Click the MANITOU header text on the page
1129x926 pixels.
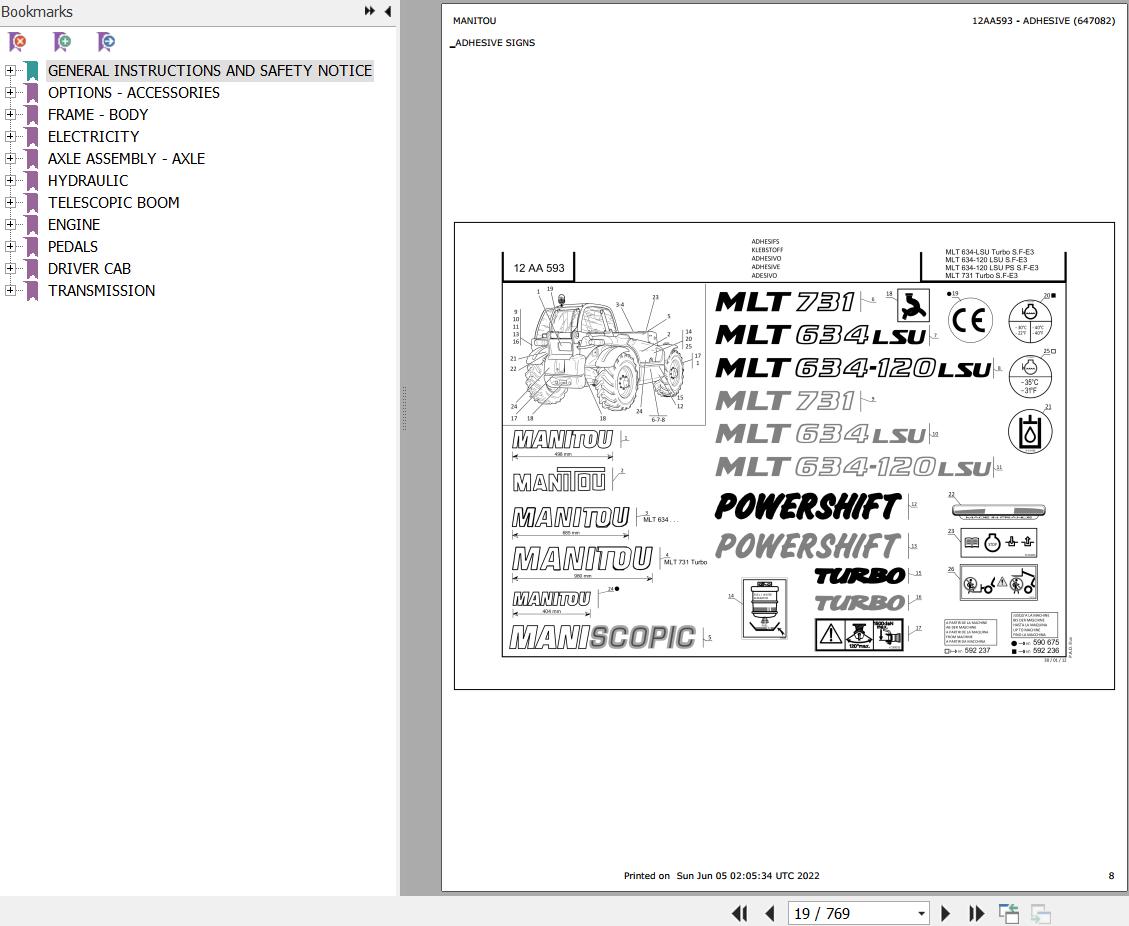pos(474,21)
